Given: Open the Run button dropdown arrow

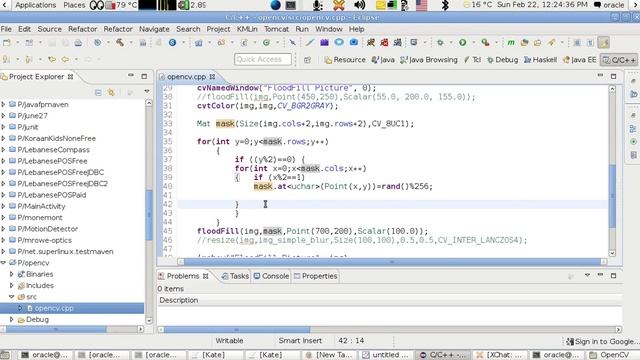Looking at the screenshot, I should click(x=473, y=42).
